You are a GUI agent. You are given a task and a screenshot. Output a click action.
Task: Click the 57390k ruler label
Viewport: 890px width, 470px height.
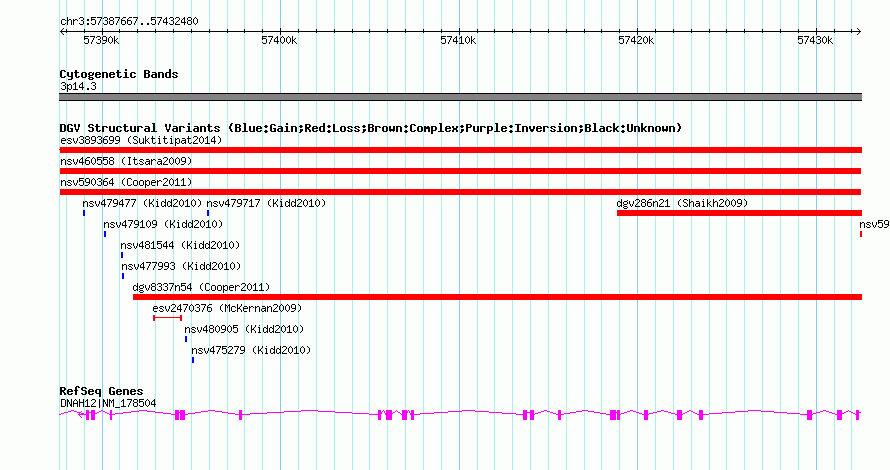pos(101,40)
